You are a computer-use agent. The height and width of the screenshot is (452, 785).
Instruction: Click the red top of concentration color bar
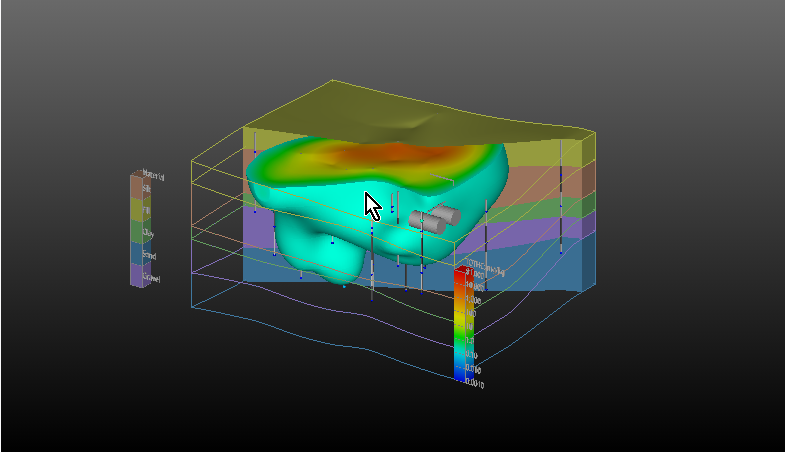460,277
